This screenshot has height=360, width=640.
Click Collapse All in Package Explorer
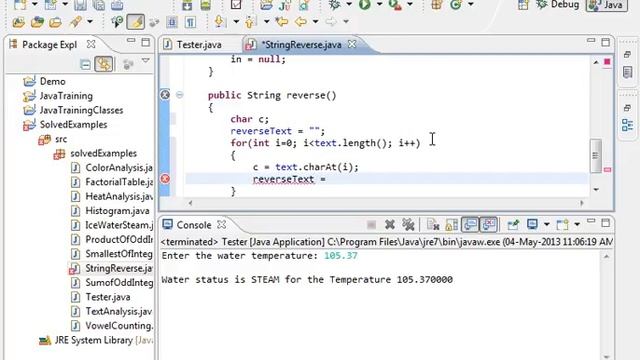point(85,64)
